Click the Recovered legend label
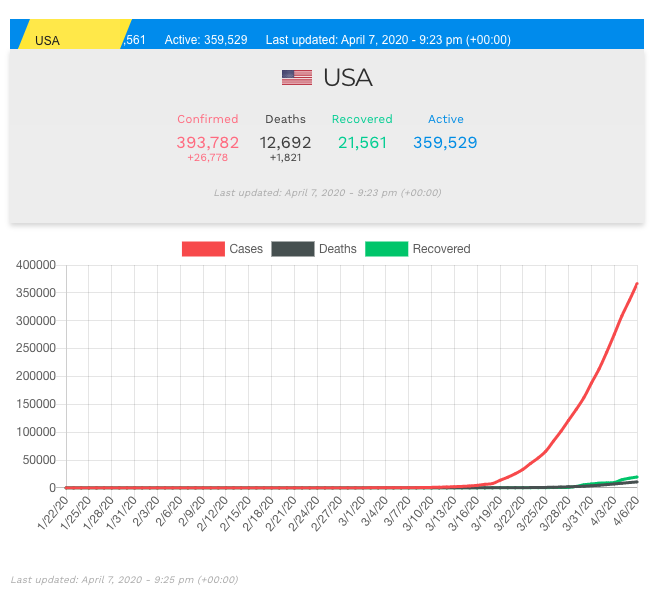 point(441,249)
